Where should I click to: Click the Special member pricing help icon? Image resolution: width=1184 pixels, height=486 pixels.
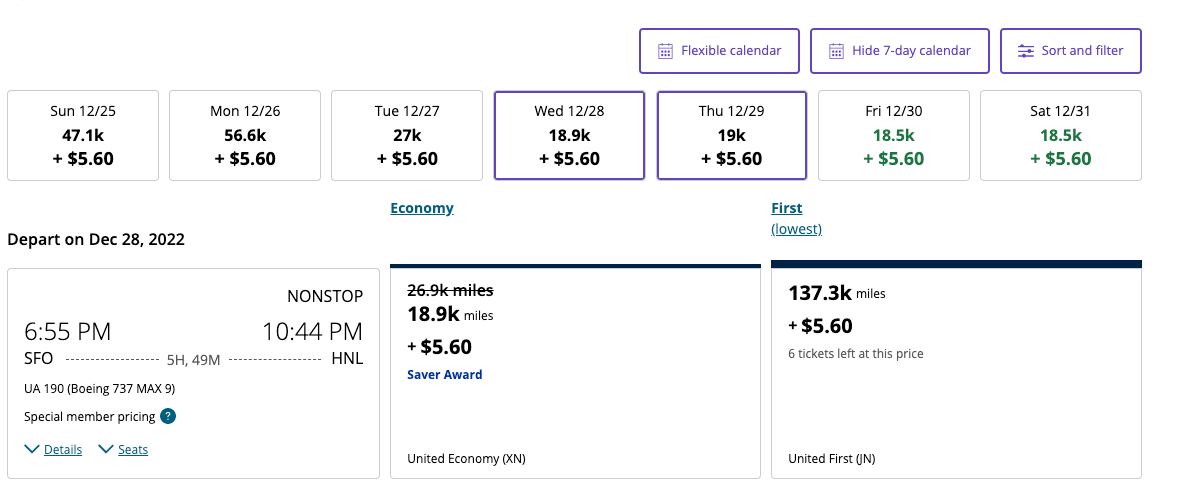(168, 417)
